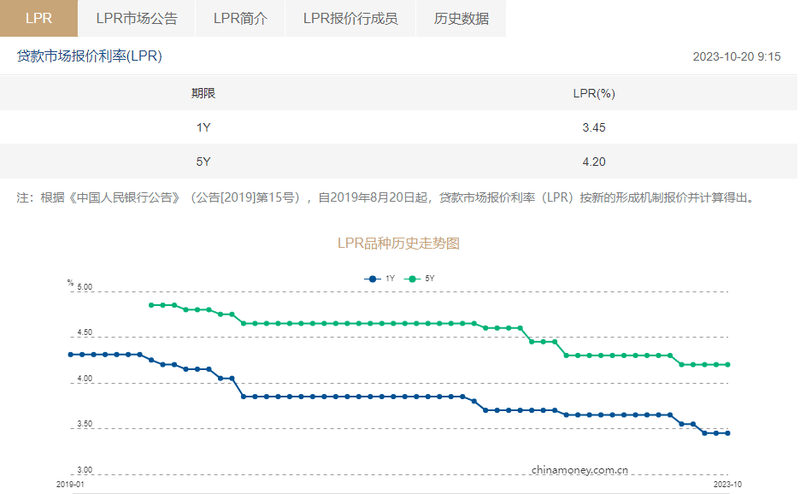Select the active LPR tab
The image size is (800, 494).
[x=39, y=18]
